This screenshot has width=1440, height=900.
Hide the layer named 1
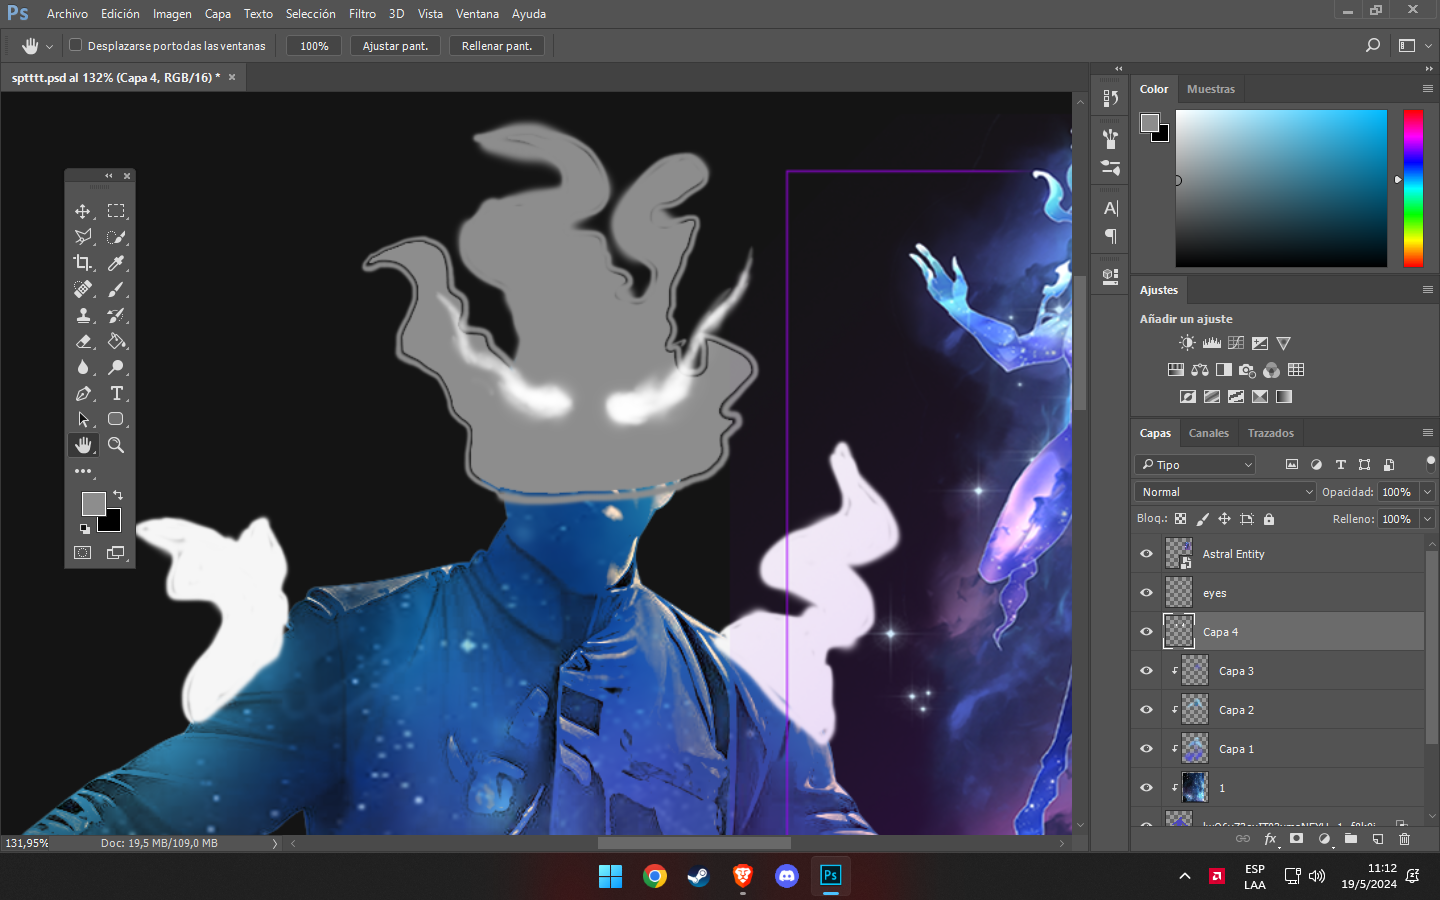[x=1147, y=787]
